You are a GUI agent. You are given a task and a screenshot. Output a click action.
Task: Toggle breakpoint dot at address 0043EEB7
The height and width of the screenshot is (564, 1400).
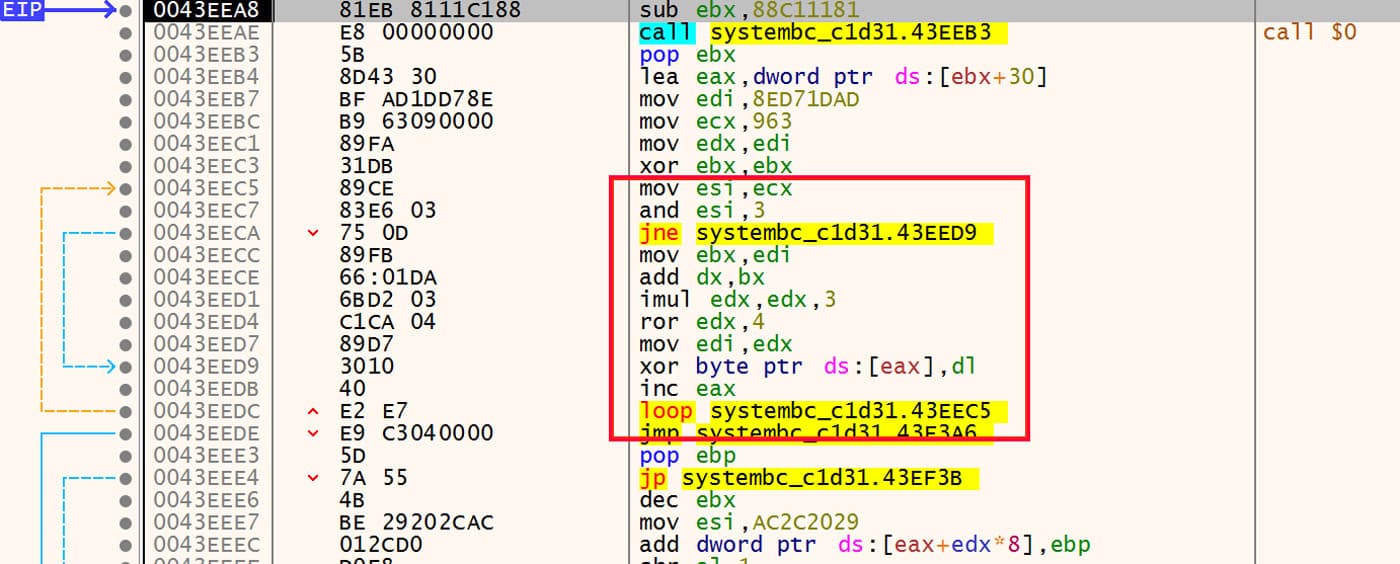coord(125,99)
